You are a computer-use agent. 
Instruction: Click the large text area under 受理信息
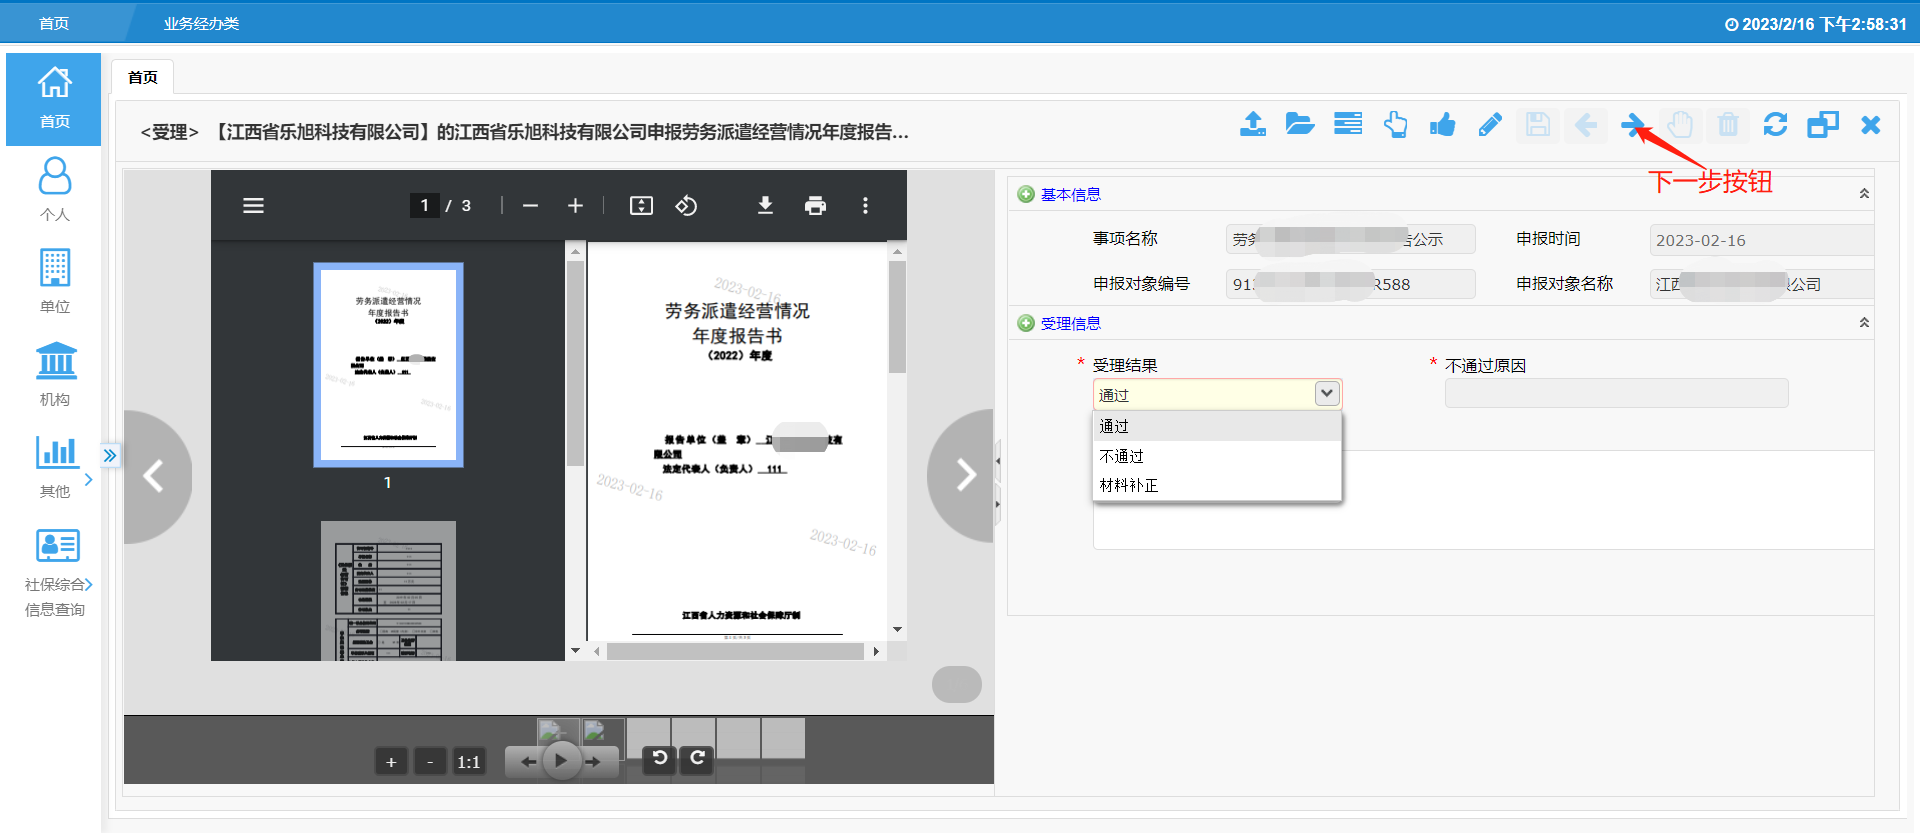pos(1483,499)
